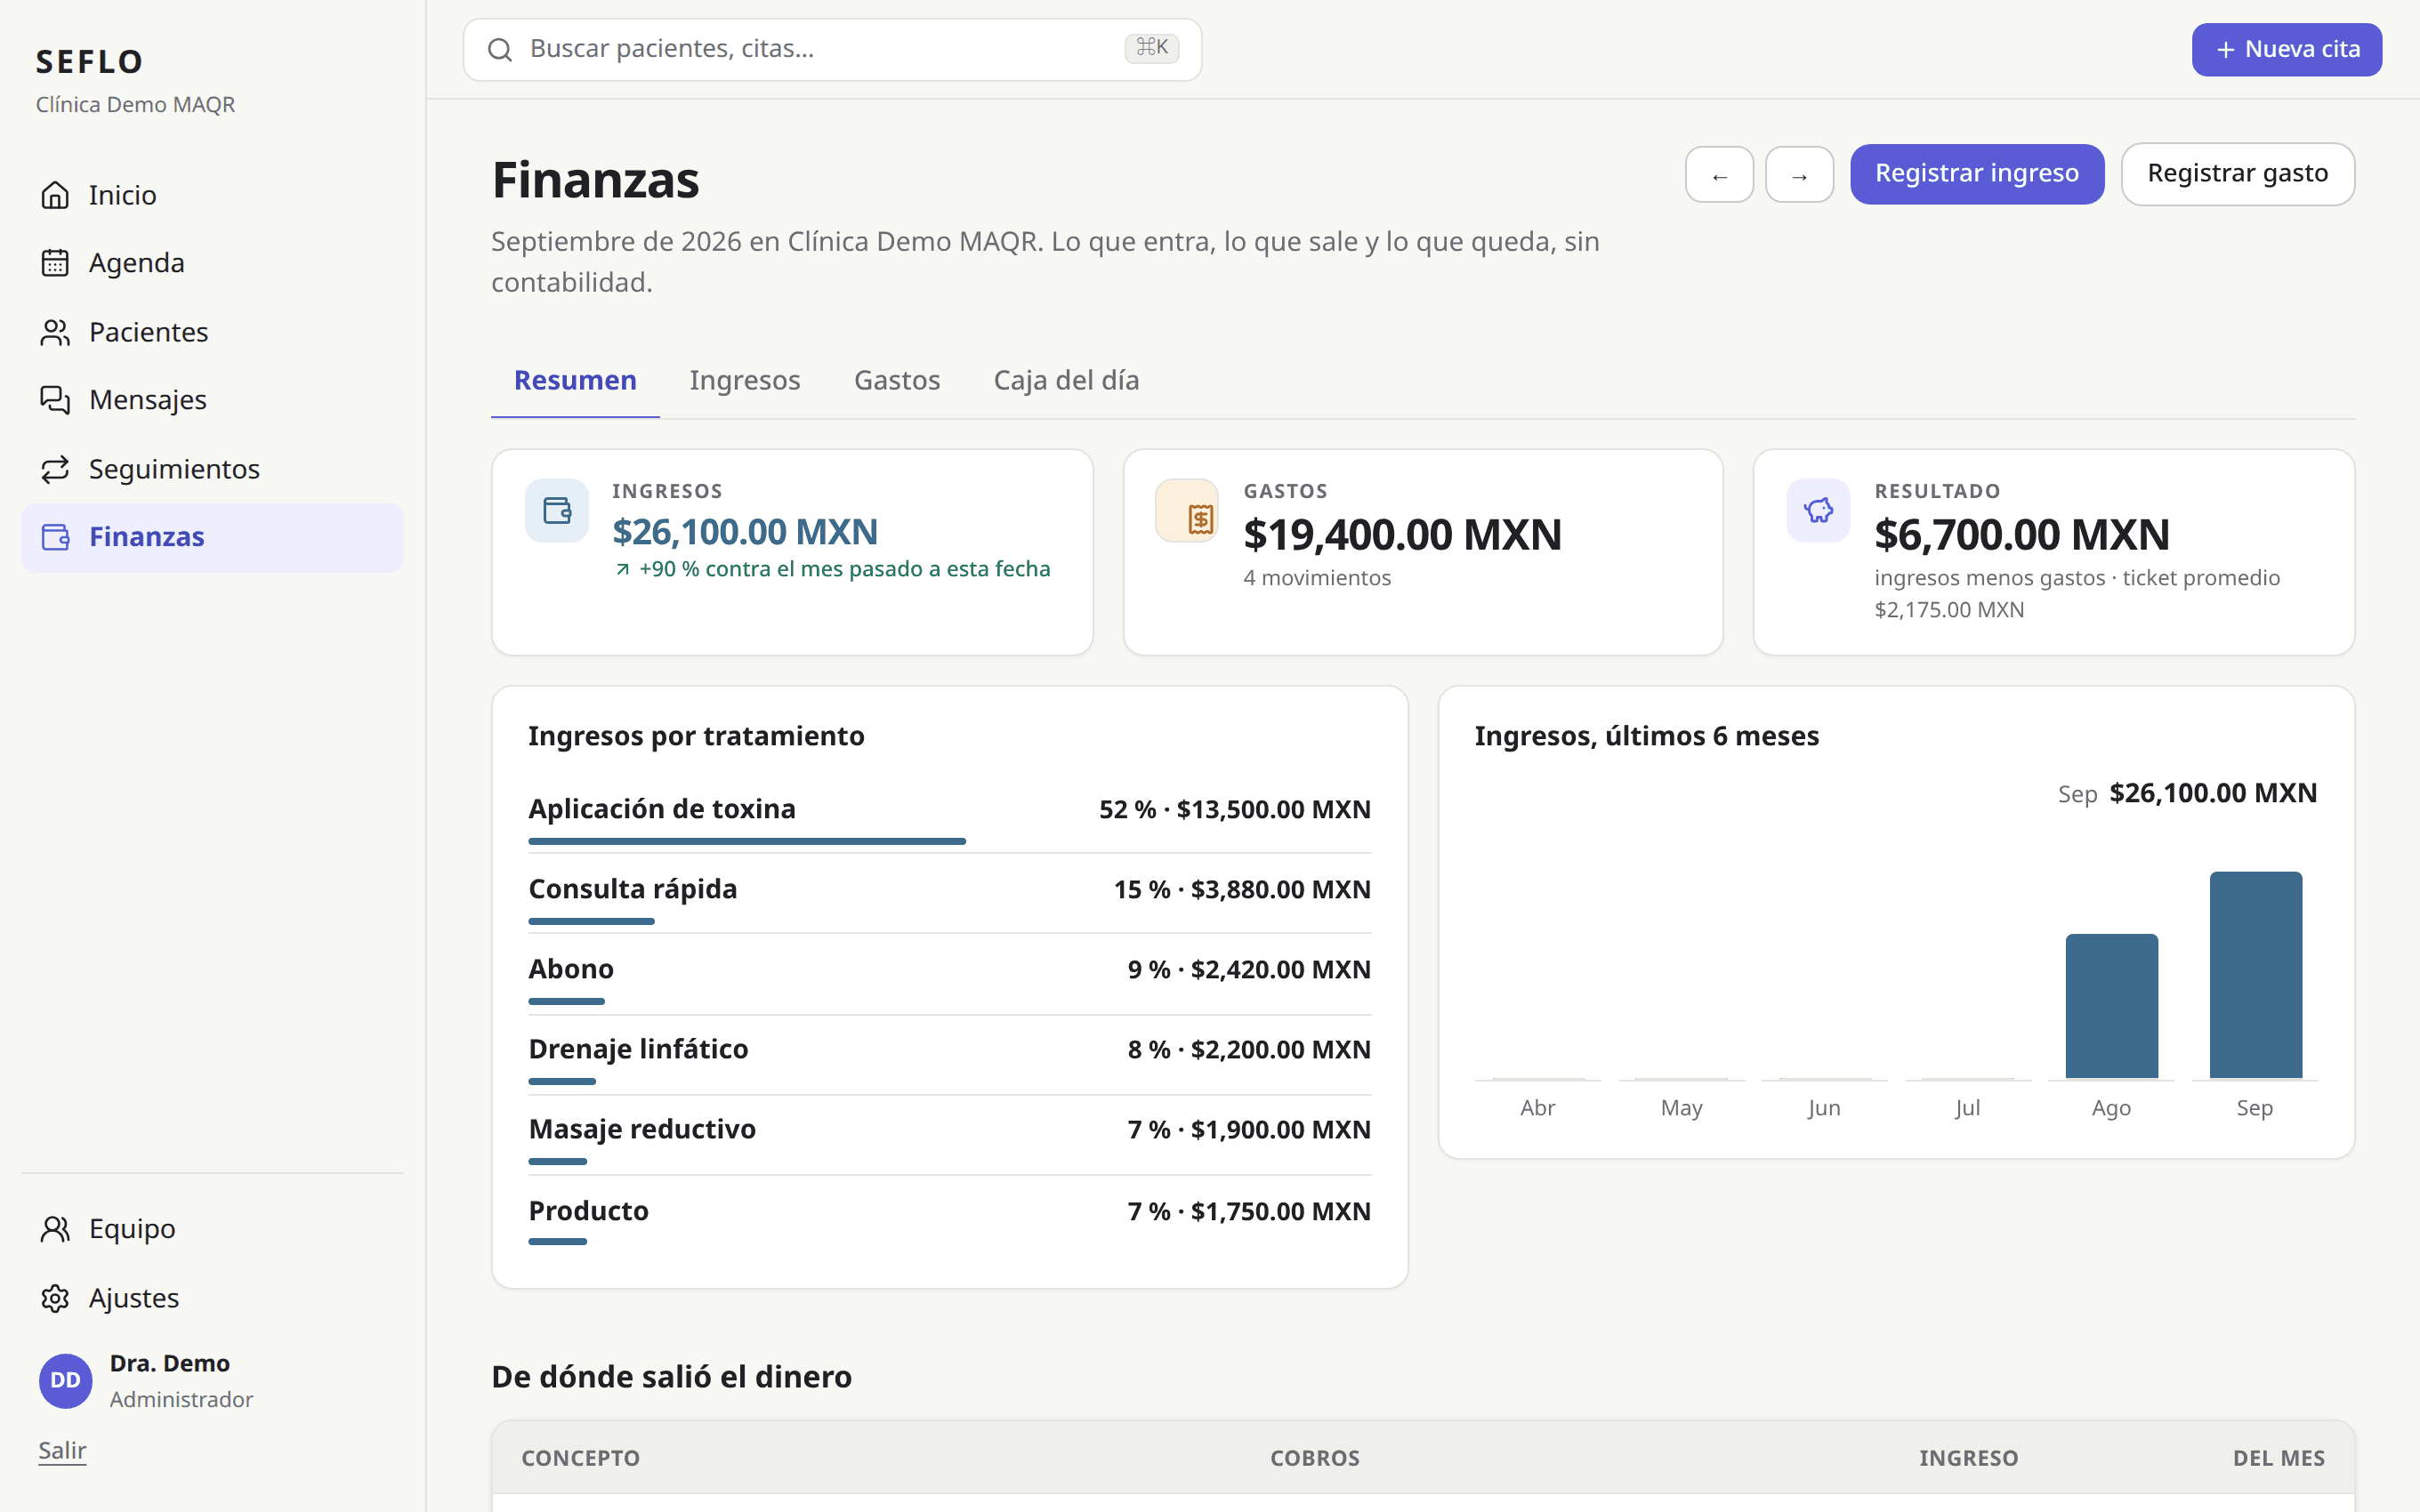The width and height of the screenshot is (2420, 1512).
Task: Open Pacientes in the sidebar
Action: 212,332
